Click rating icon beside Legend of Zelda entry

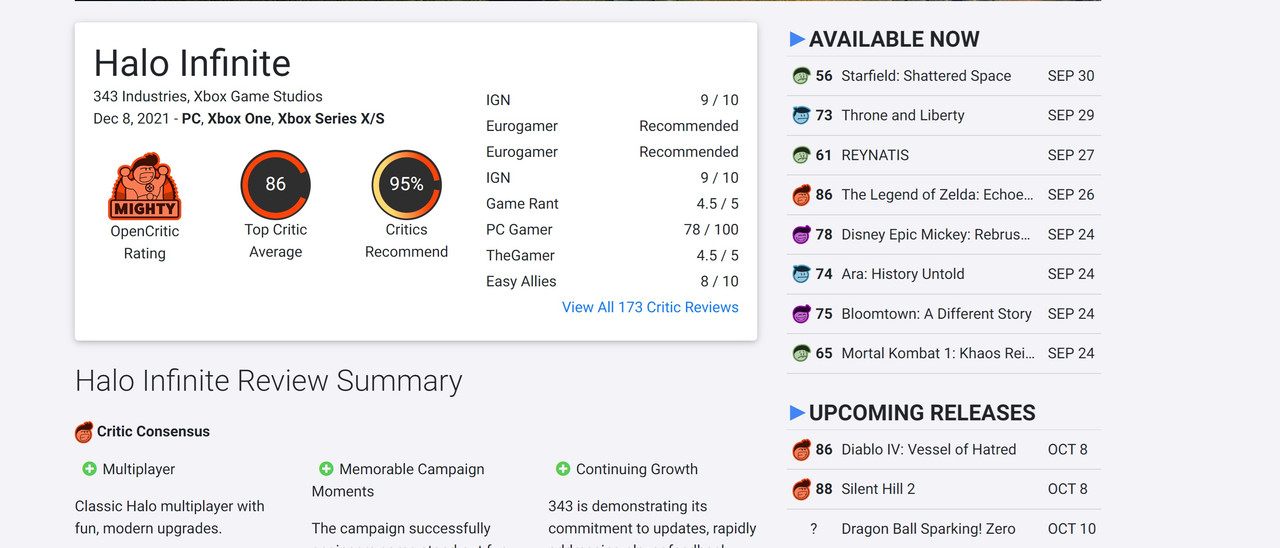801,195
